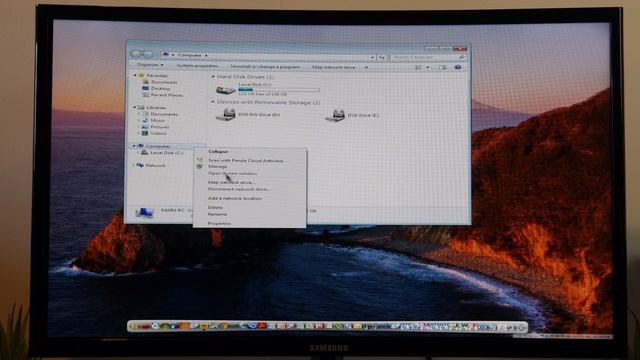Click the Back navigation arrow in Explorer
The image size is (640, 360).
click(x=136, y=54)
